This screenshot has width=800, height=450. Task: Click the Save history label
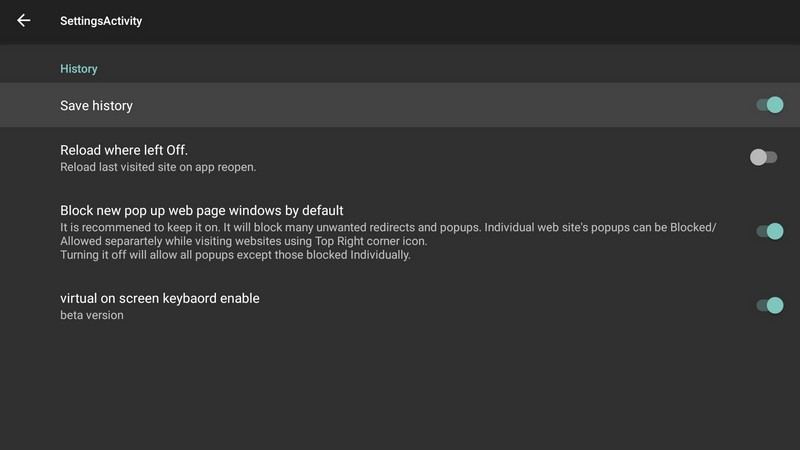point(96,105)
